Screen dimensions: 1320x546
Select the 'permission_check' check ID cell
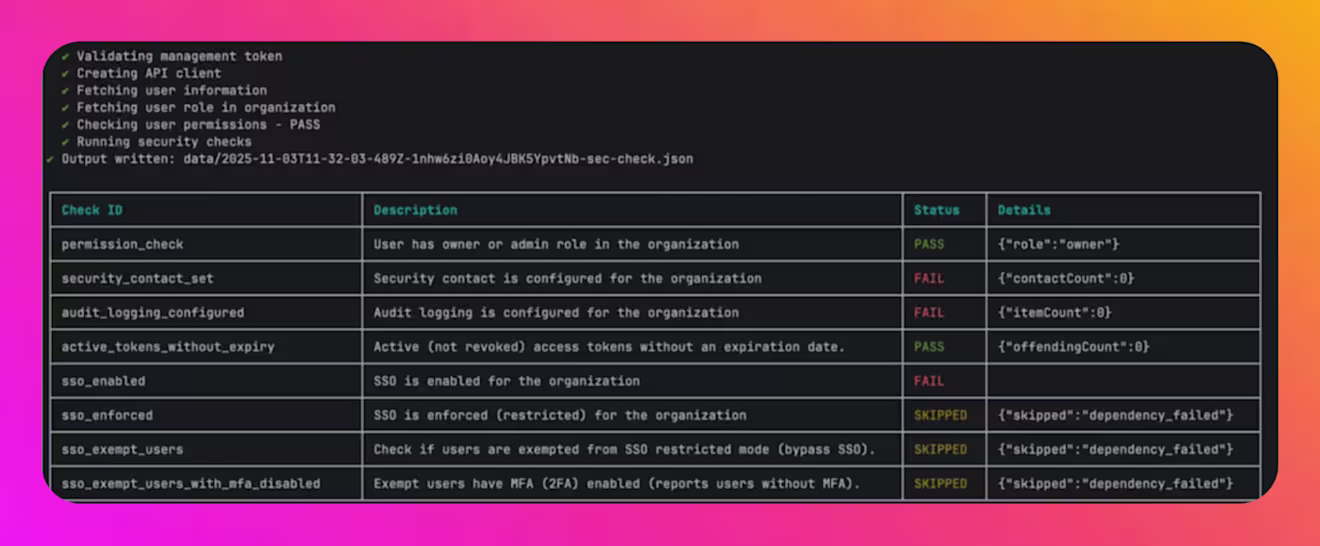click(206, 244)
